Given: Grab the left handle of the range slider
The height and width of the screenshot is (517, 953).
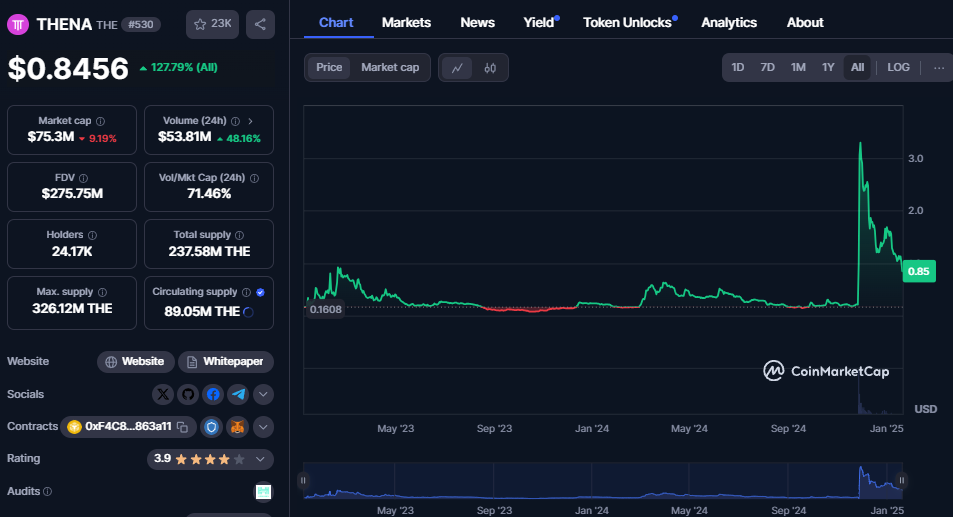Looking at the screenshot, I should (303, 480).
